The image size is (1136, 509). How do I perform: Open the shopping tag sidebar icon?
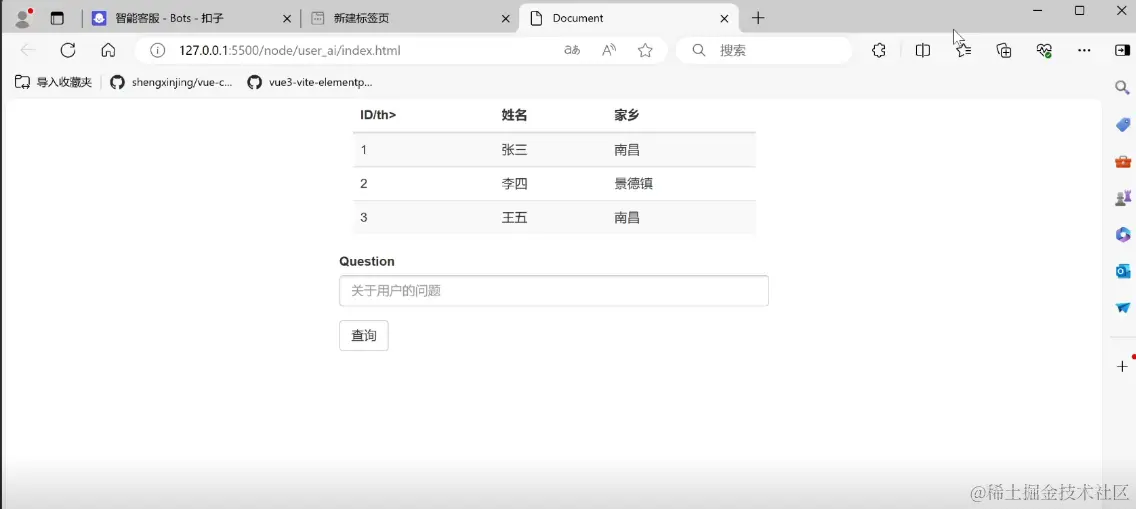[x=1122, y=124]
